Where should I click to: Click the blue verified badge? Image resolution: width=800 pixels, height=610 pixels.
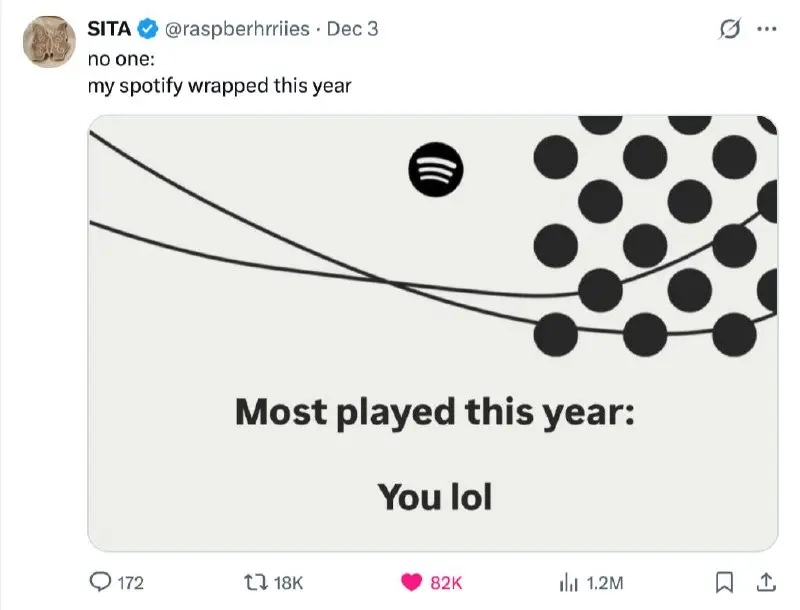pyautogui.click(x=148, y=29)
